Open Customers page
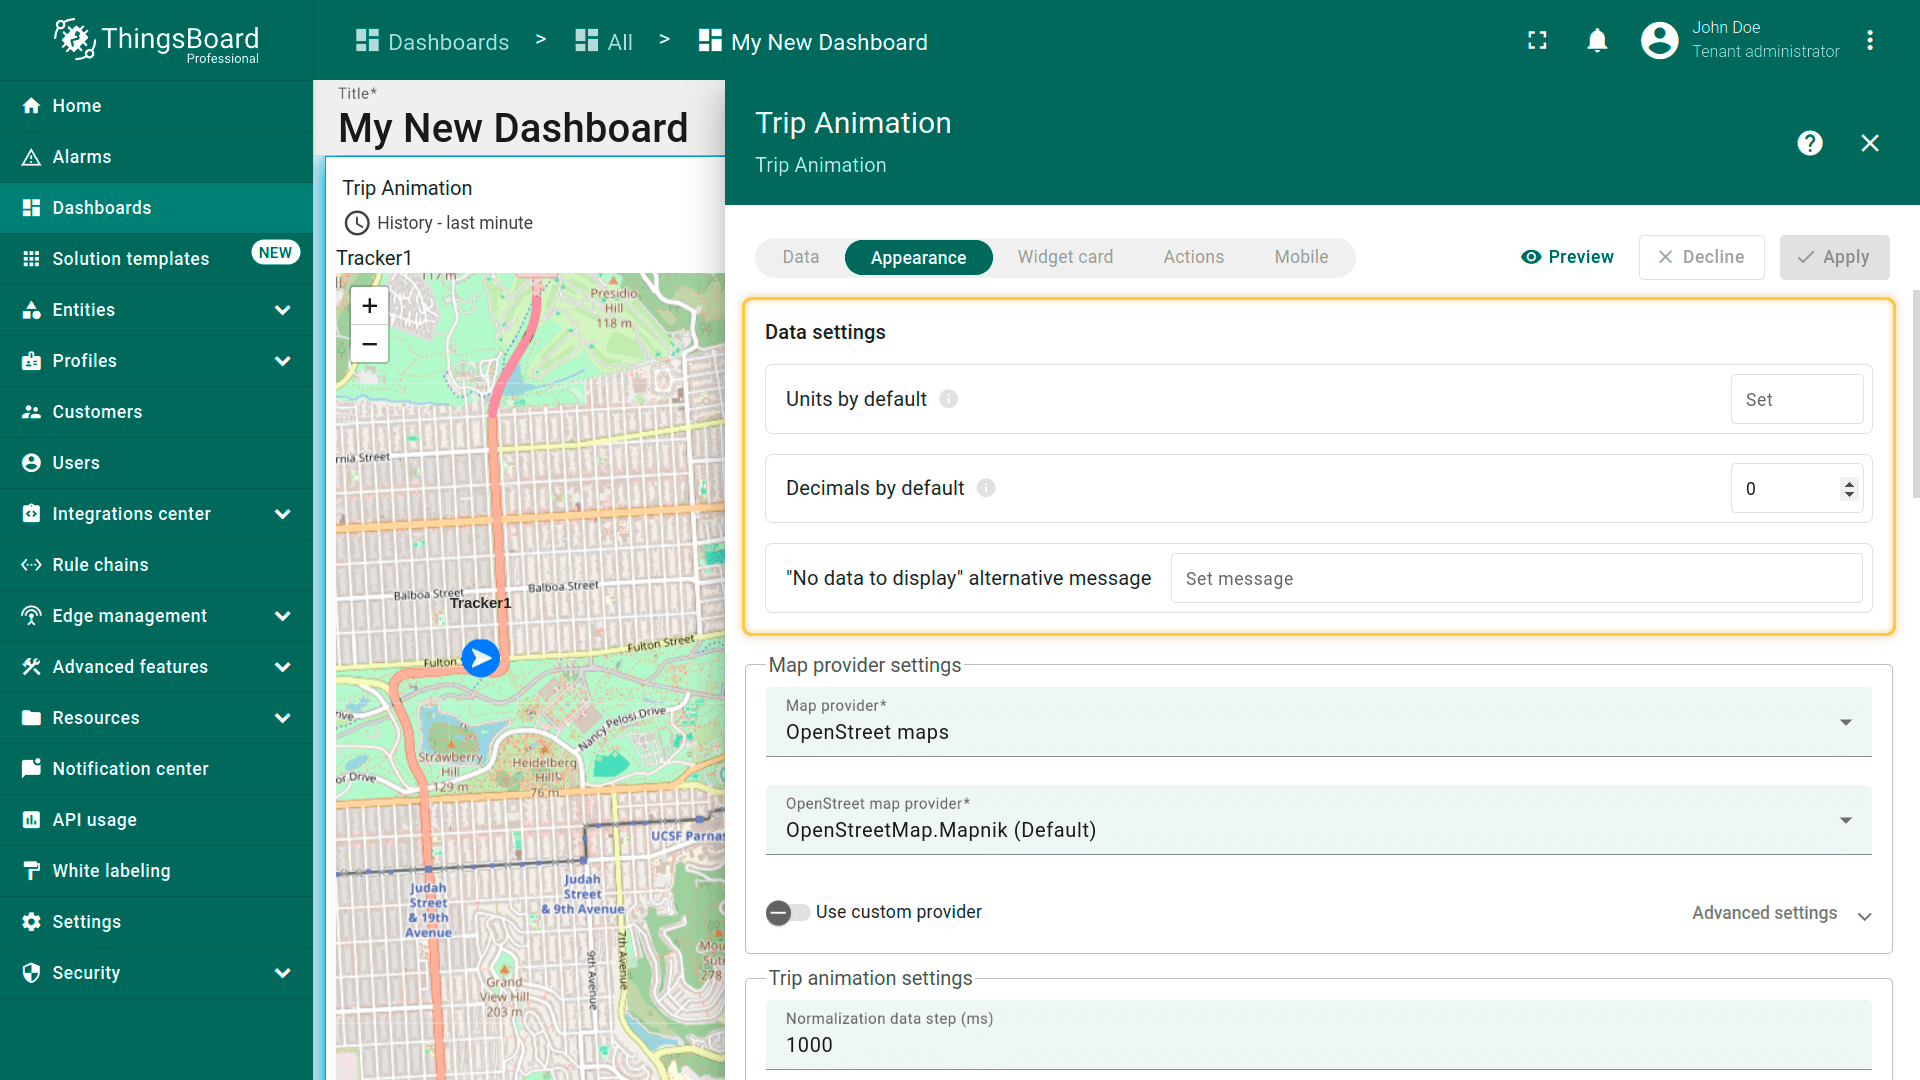This screenshot has width=1920, height=1080. point(156,411)
